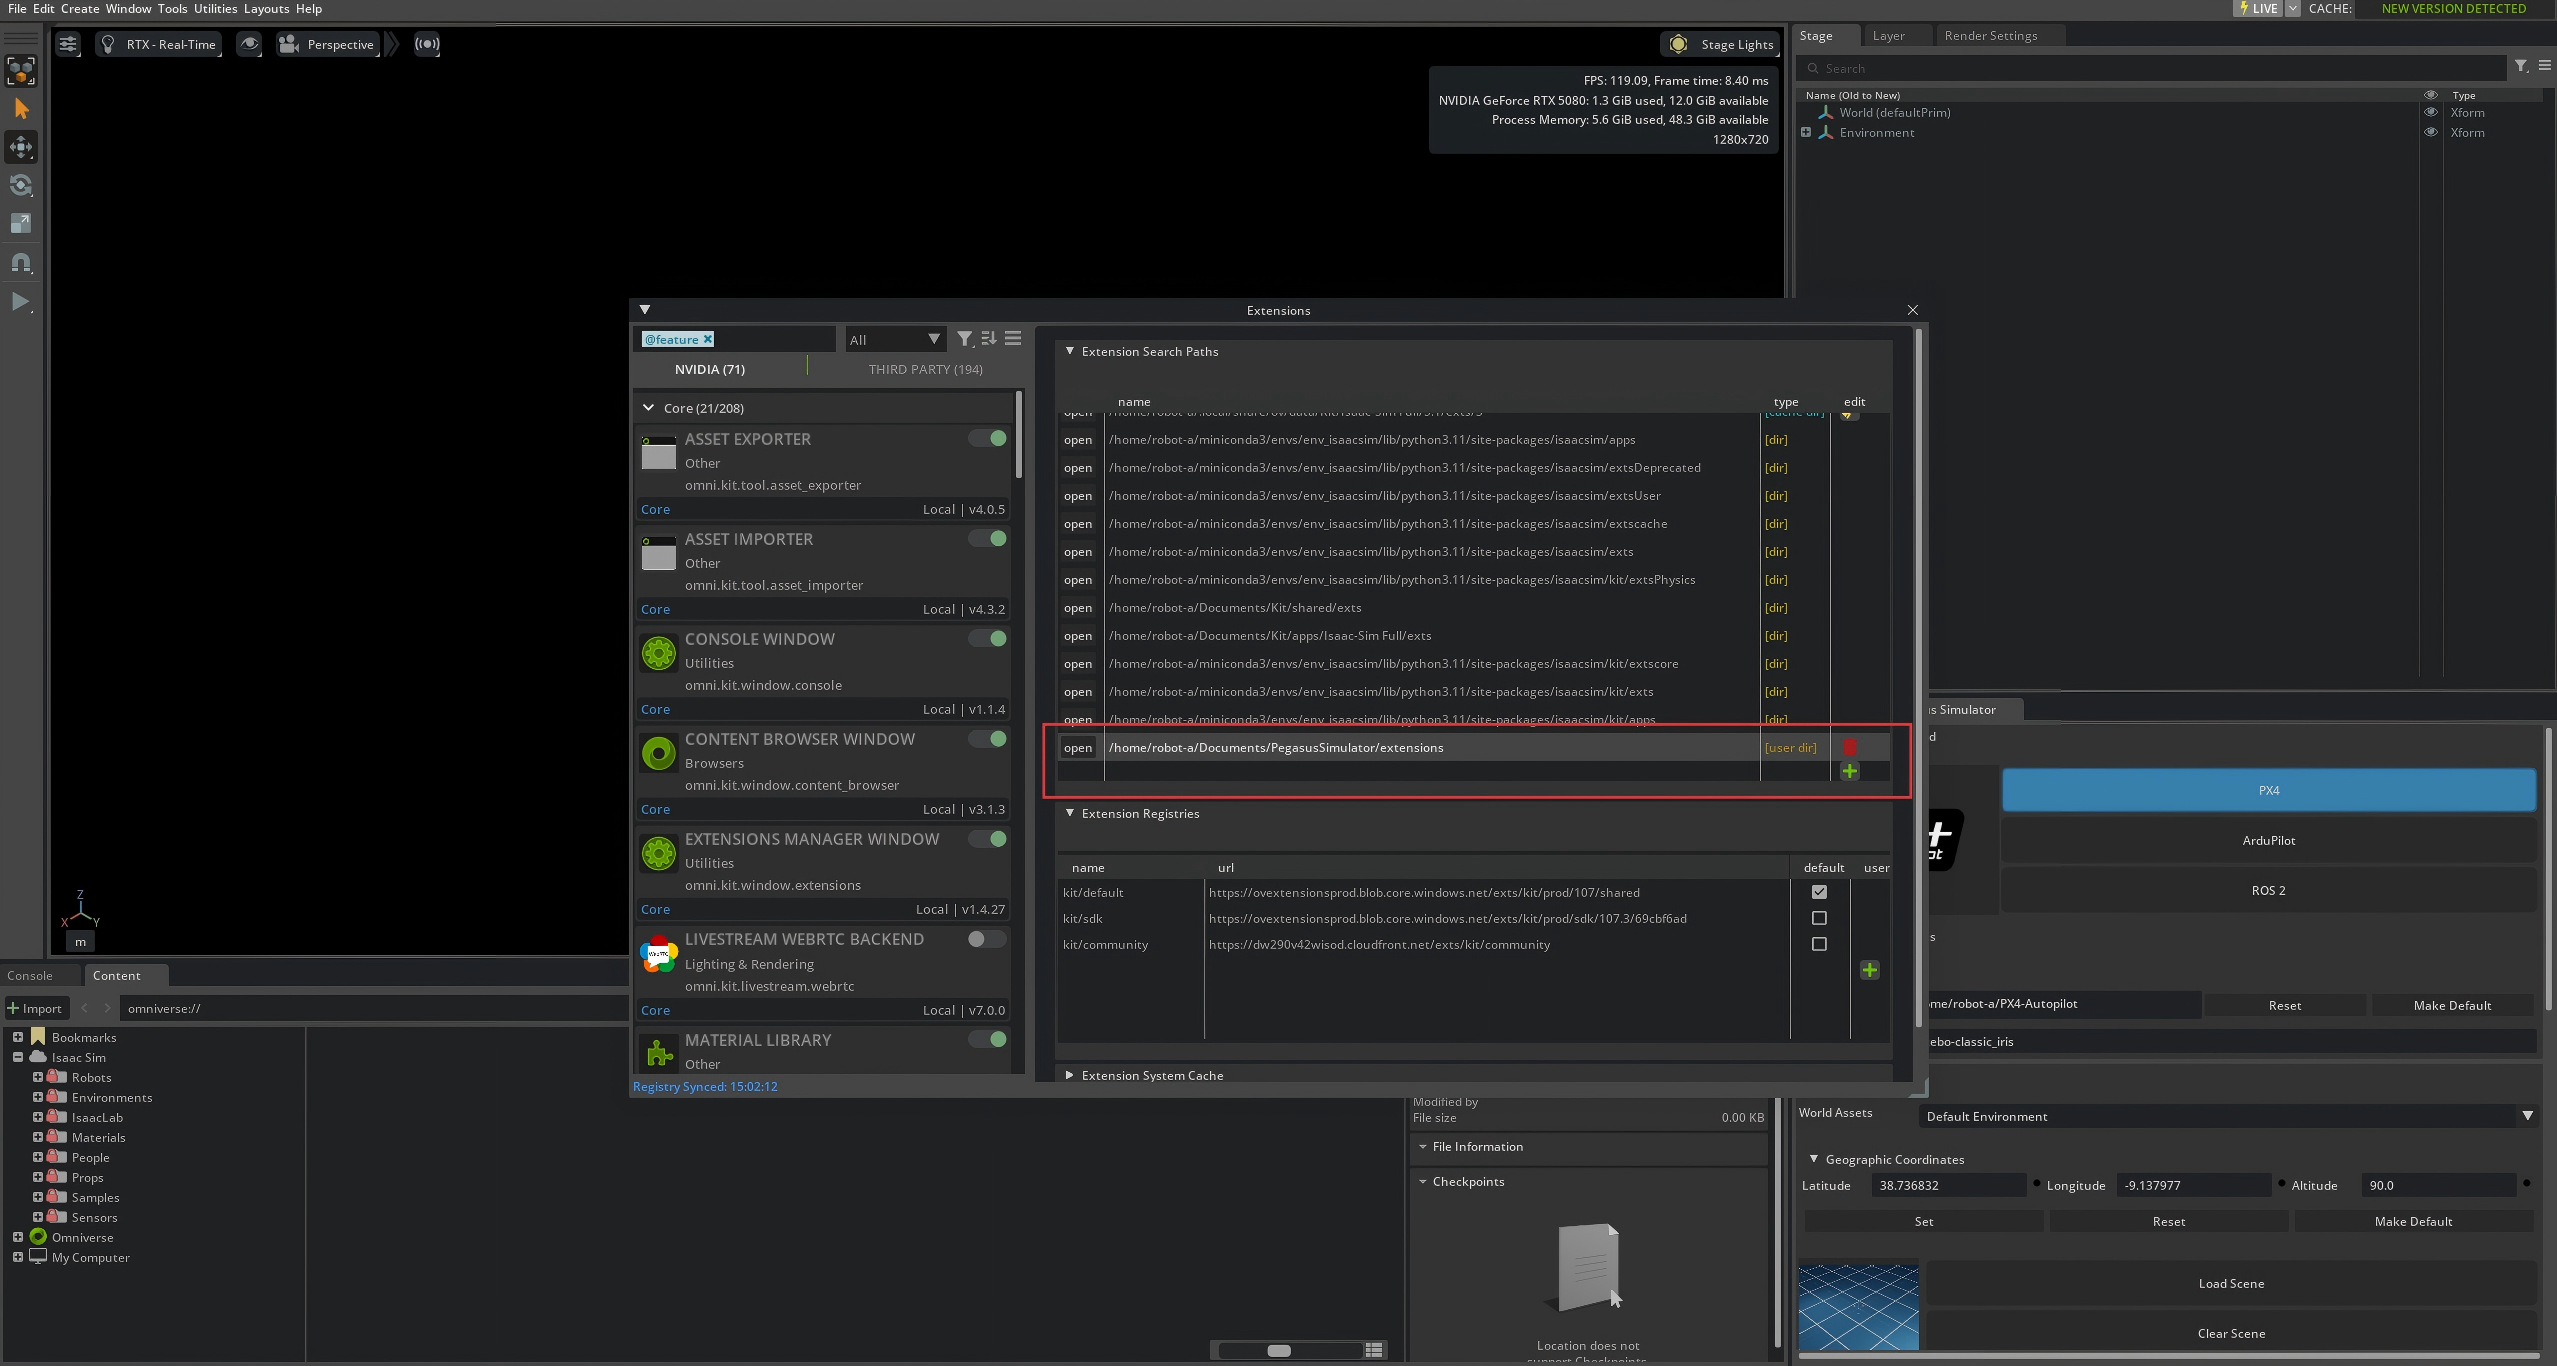
Task: Select the selection mode (cubes) tool
Action: click(21, 71)
